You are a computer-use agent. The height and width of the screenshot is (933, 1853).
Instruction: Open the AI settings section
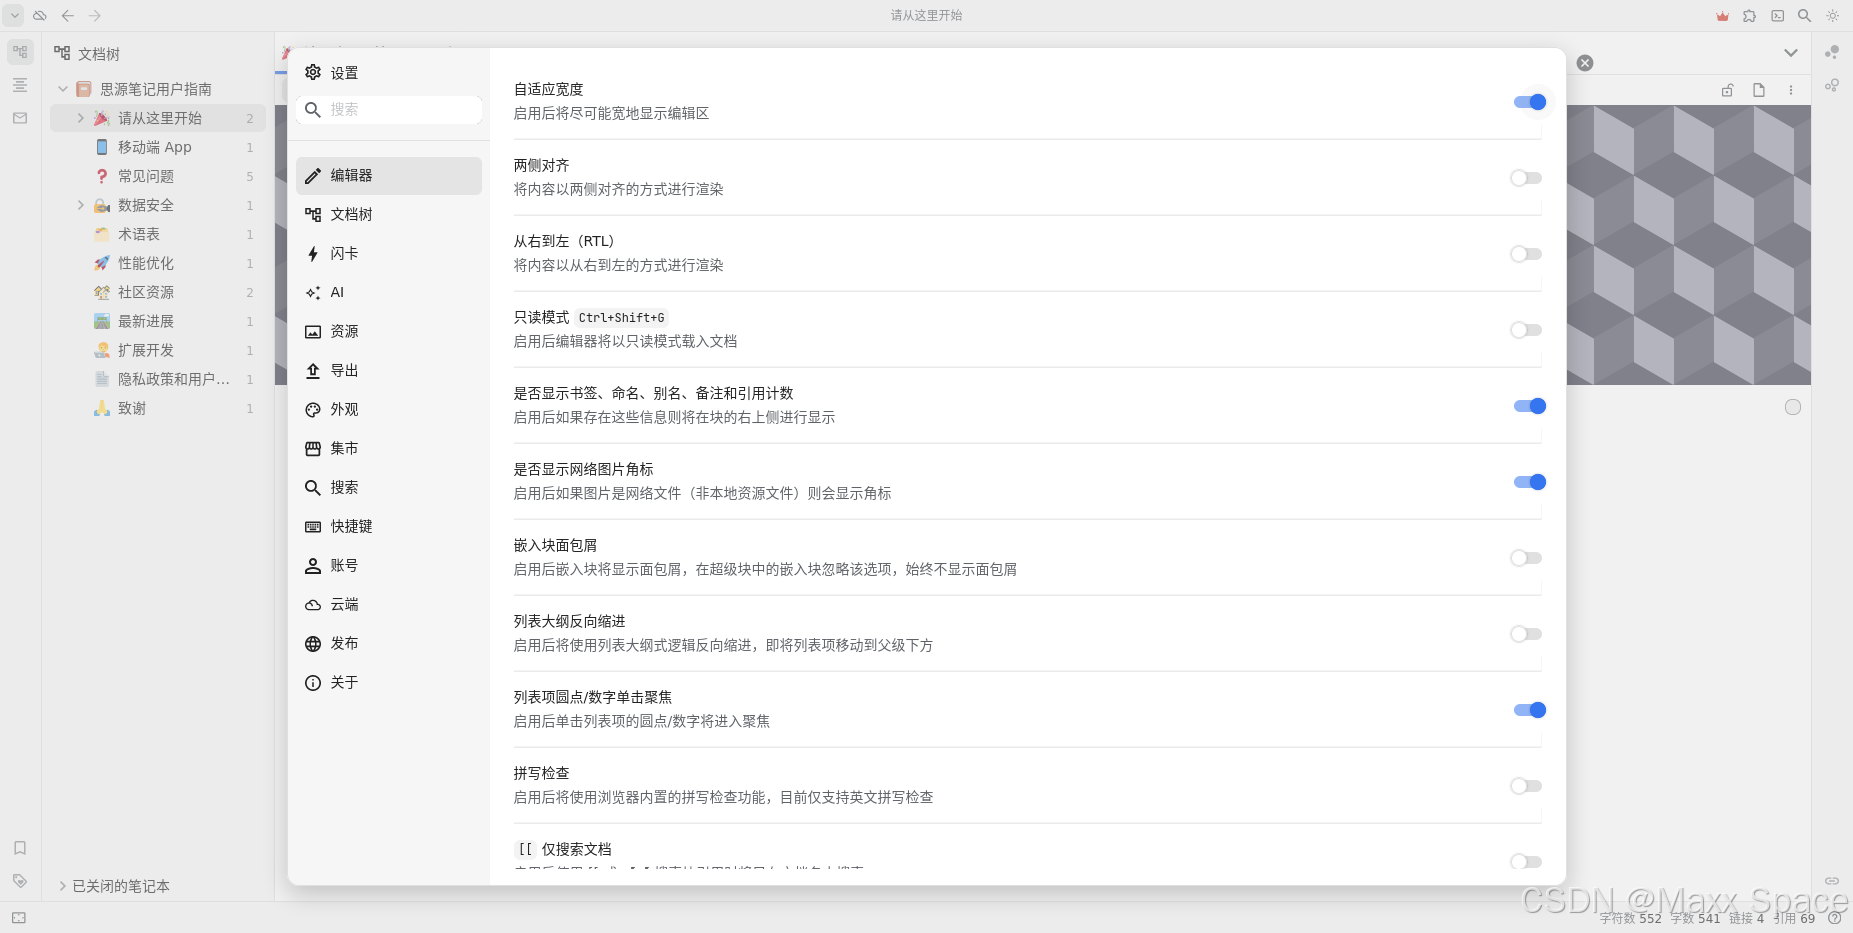[x=388, y=292]
